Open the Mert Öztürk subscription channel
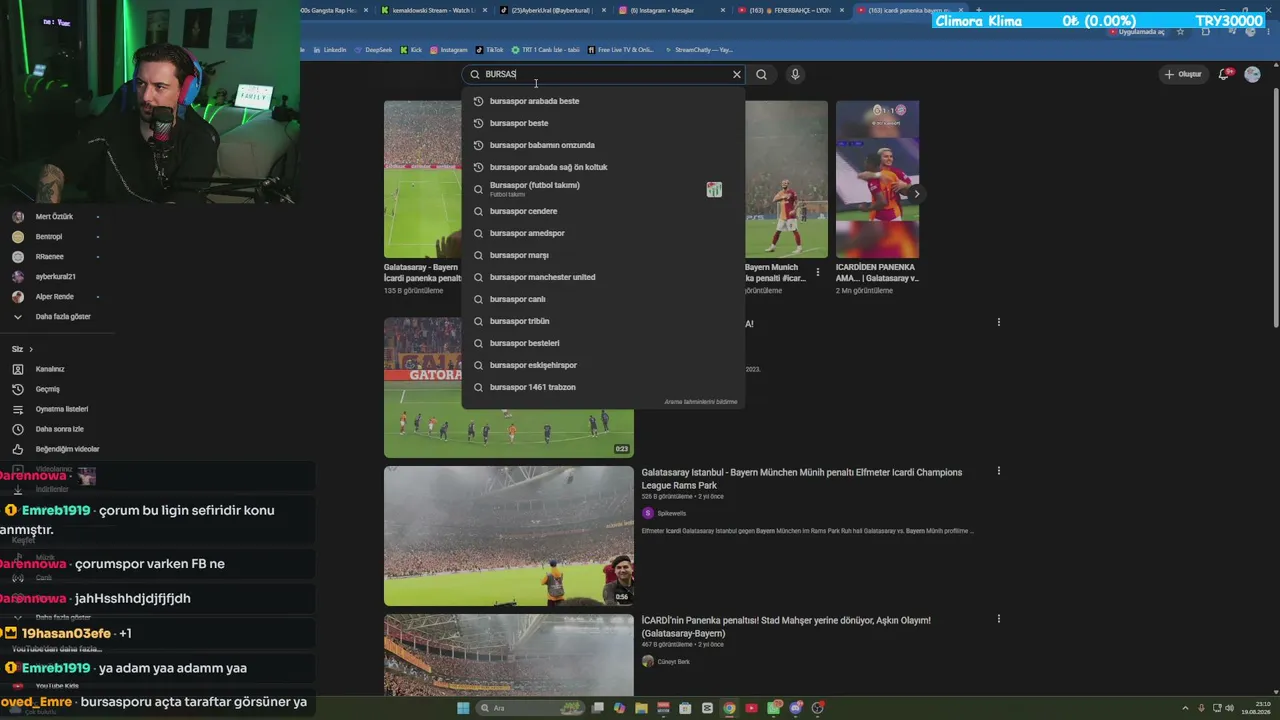1280x720 pixels. [x=55, y=217]
